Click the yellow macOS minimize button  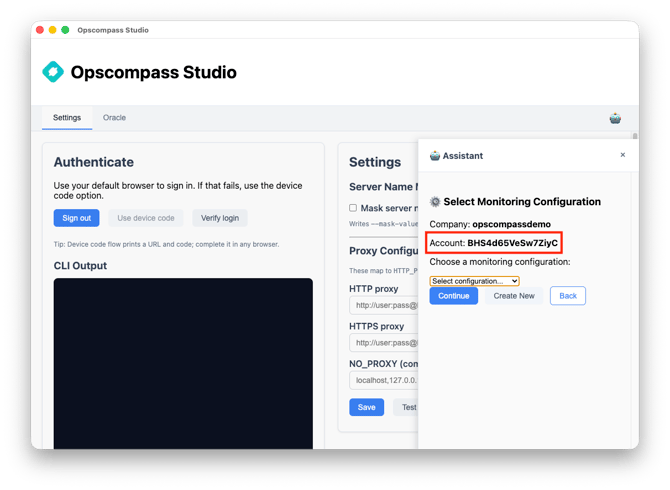tap(53, 30)
